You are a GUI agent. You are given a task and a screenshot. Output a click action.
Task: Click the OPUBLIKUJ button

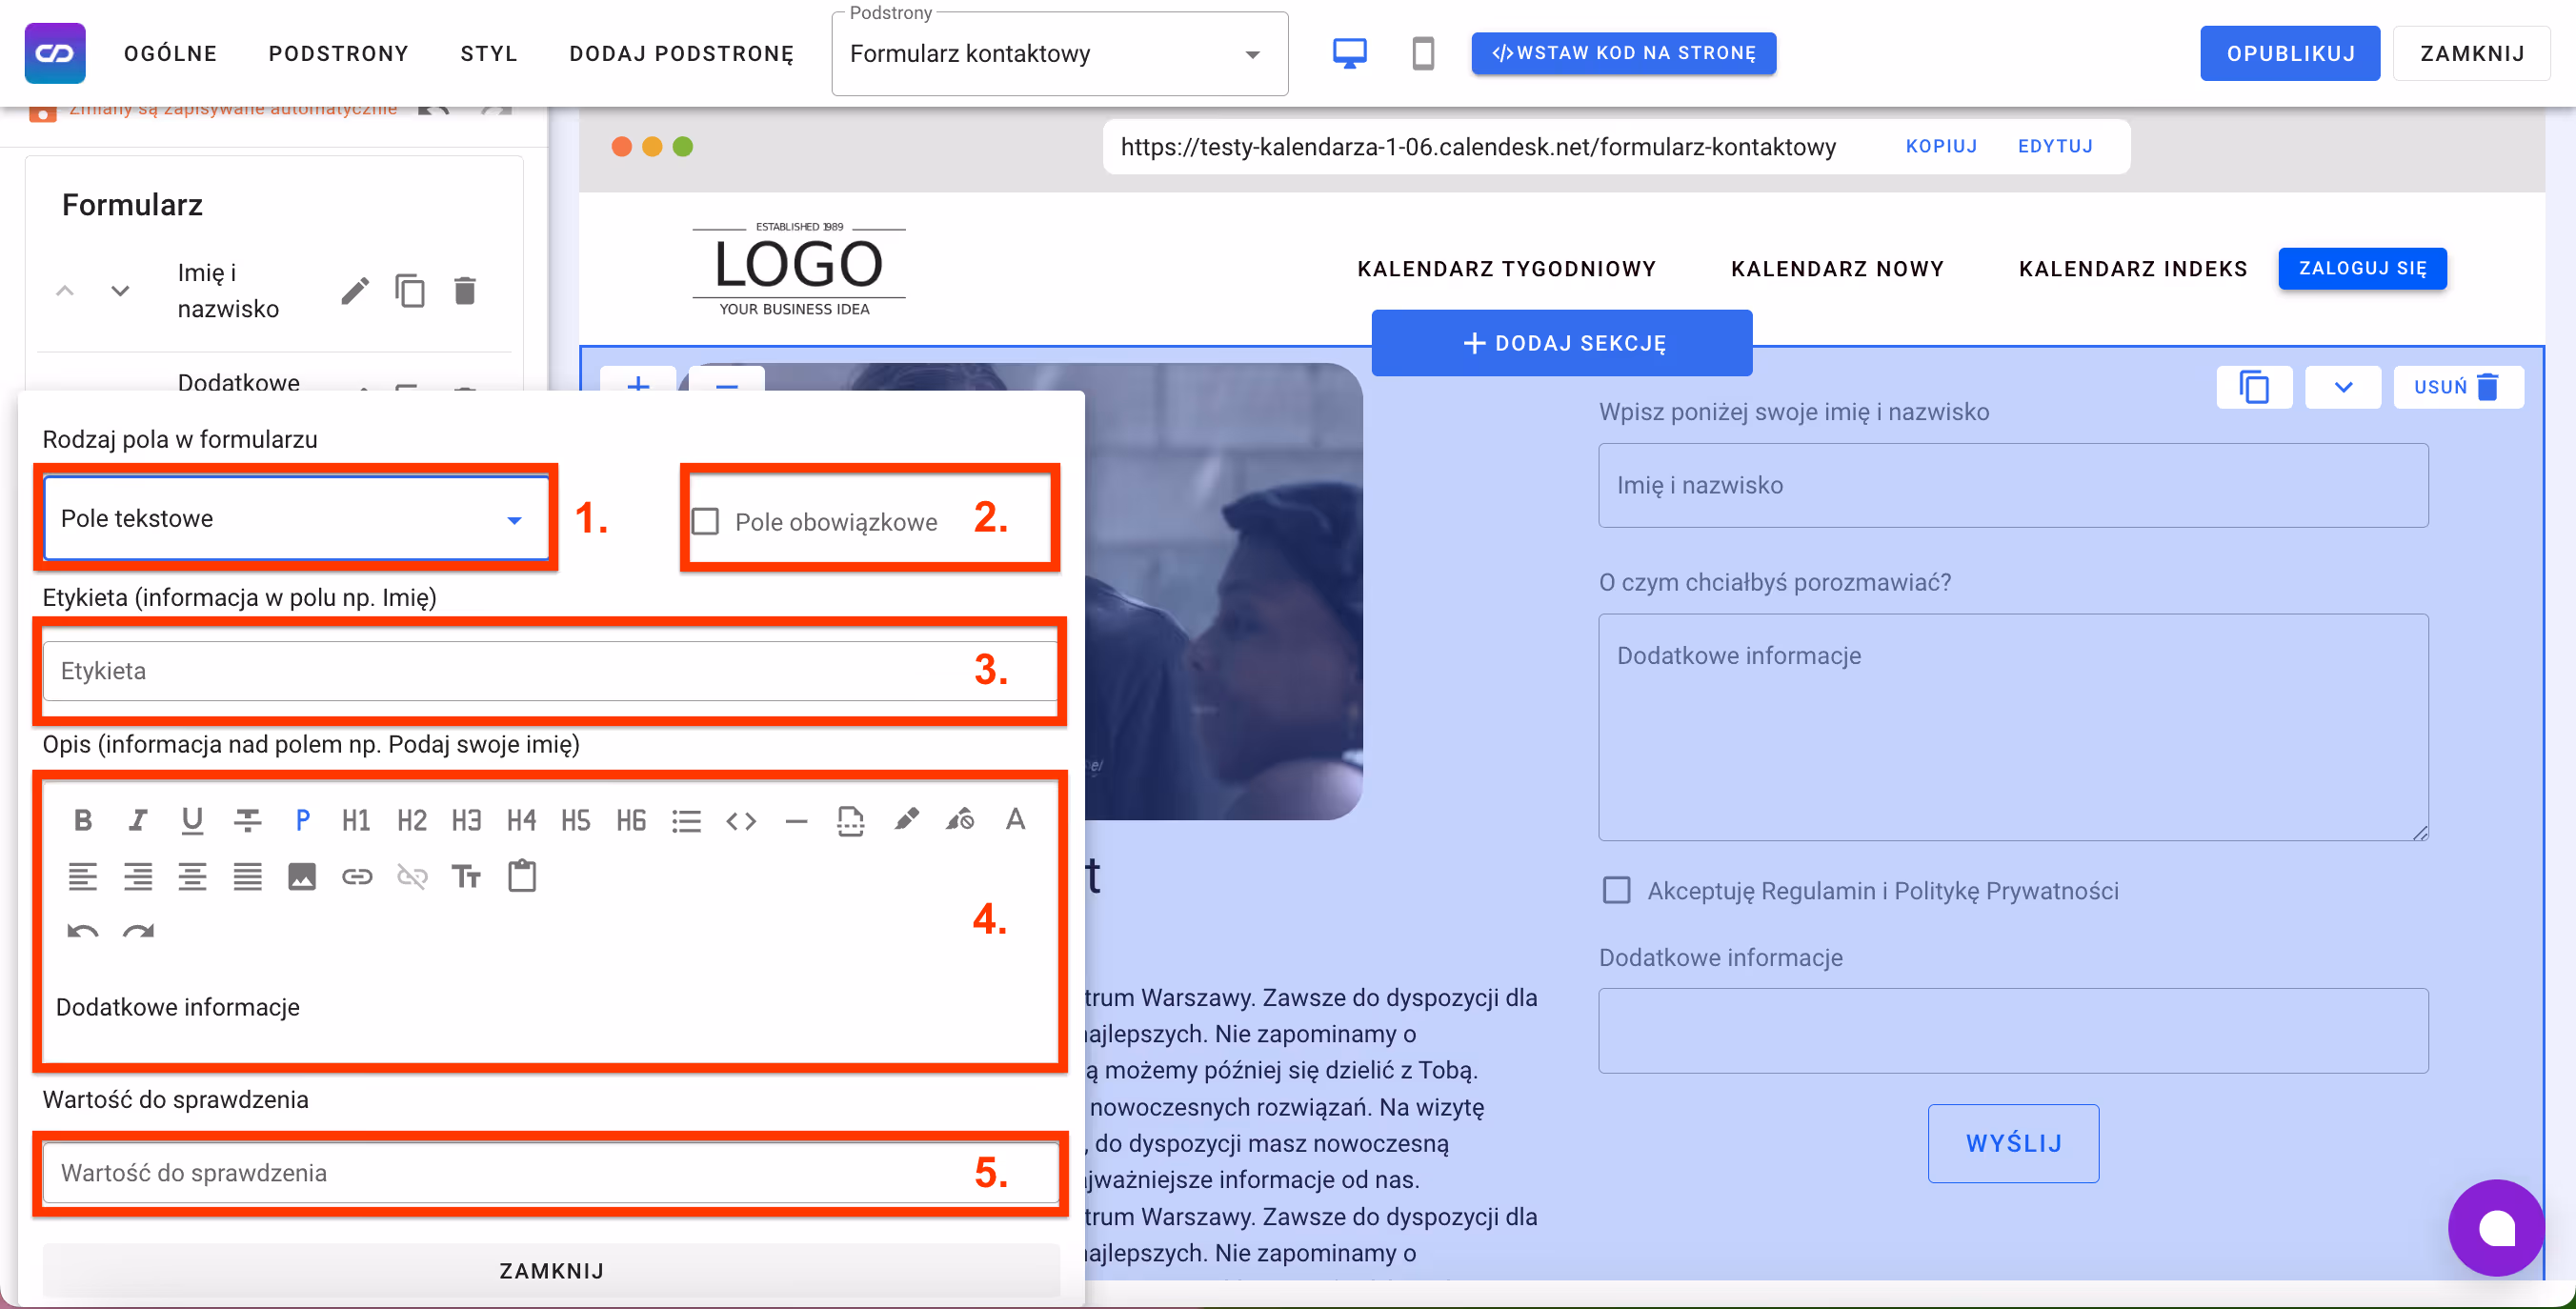2289,54
